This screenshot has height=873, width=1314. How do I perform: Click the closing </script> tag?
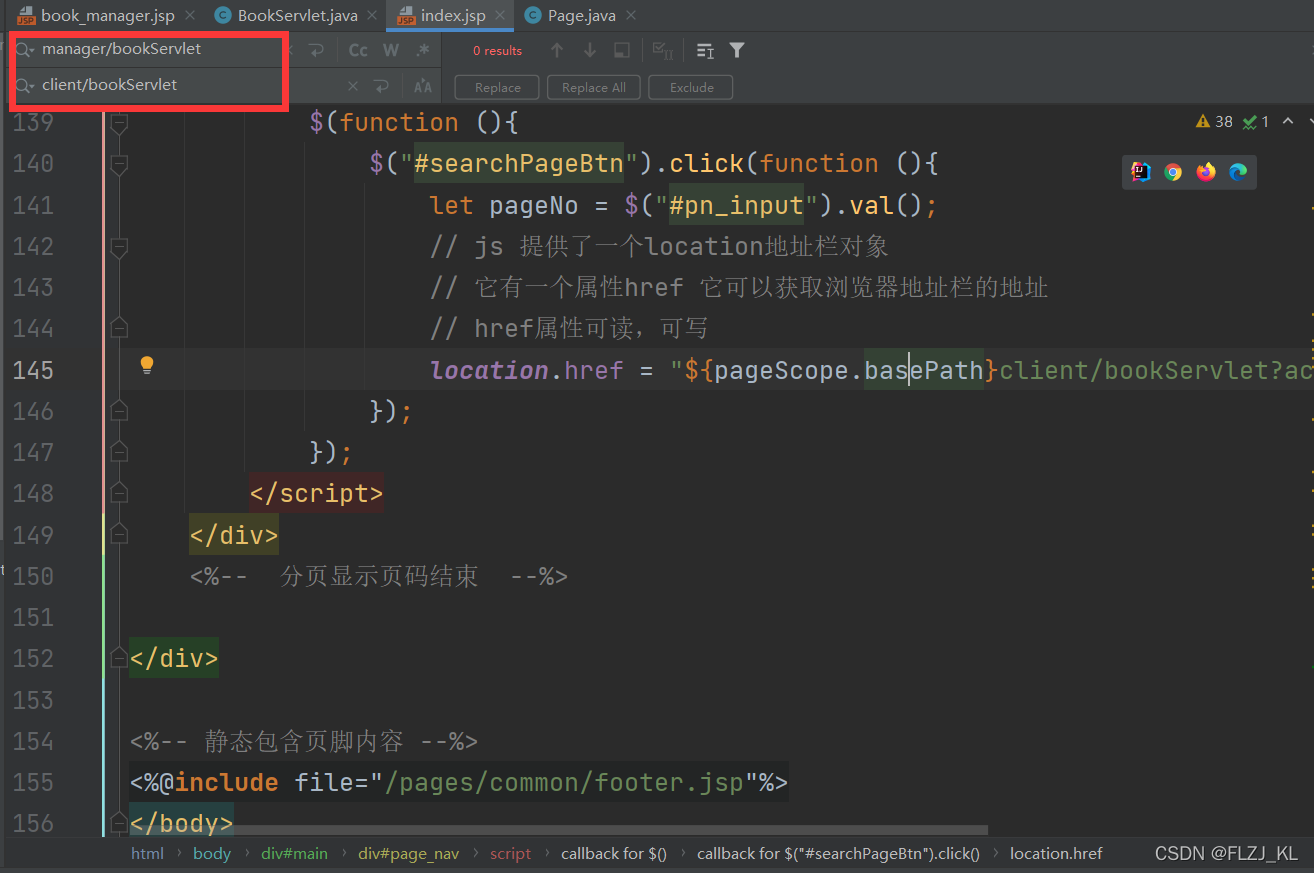click(x=316, y=494)
